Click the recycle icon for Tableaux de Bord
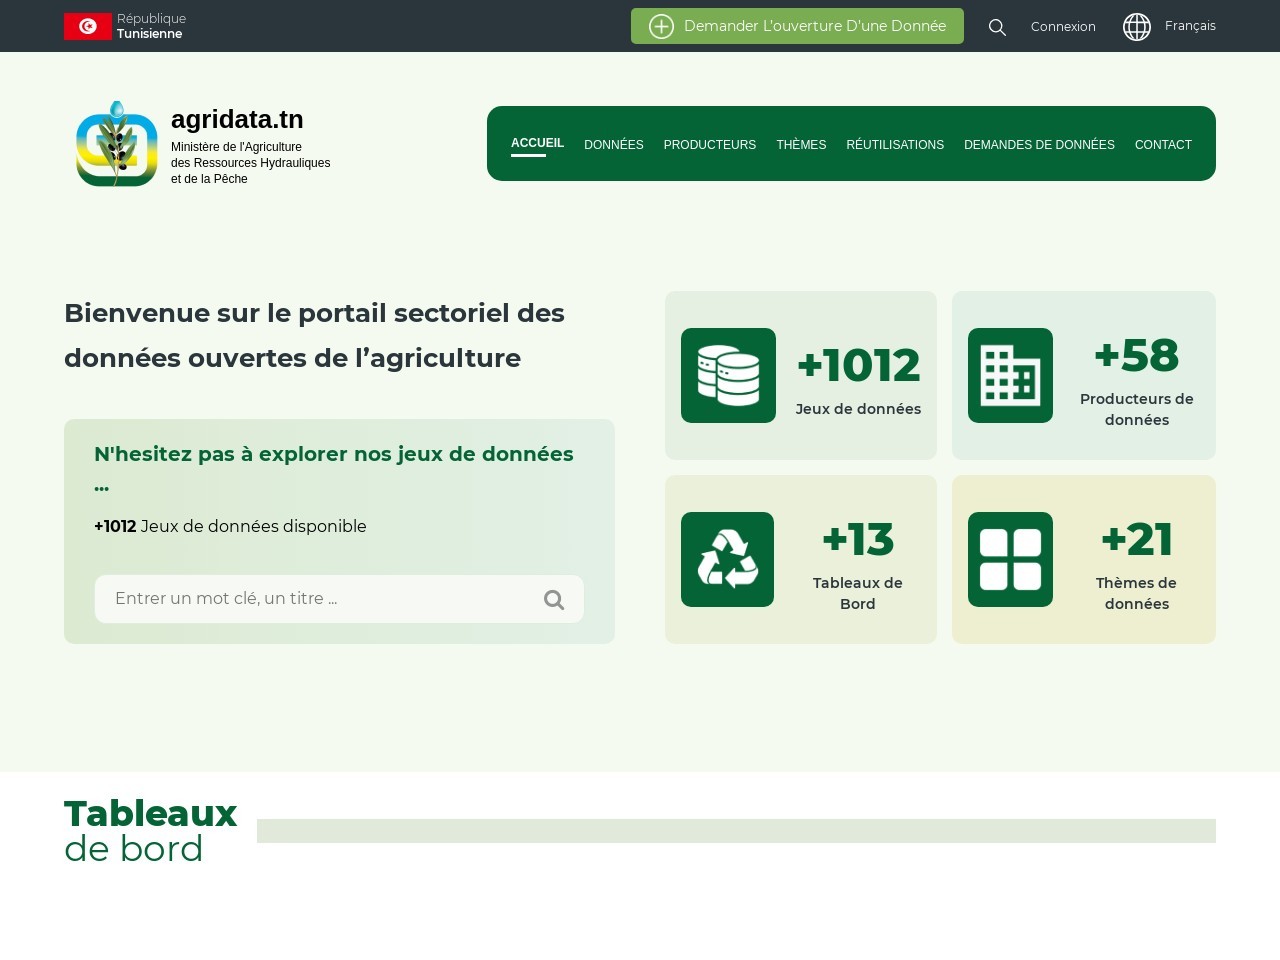This screenshot has height=960, width=1280. (727, 559)
